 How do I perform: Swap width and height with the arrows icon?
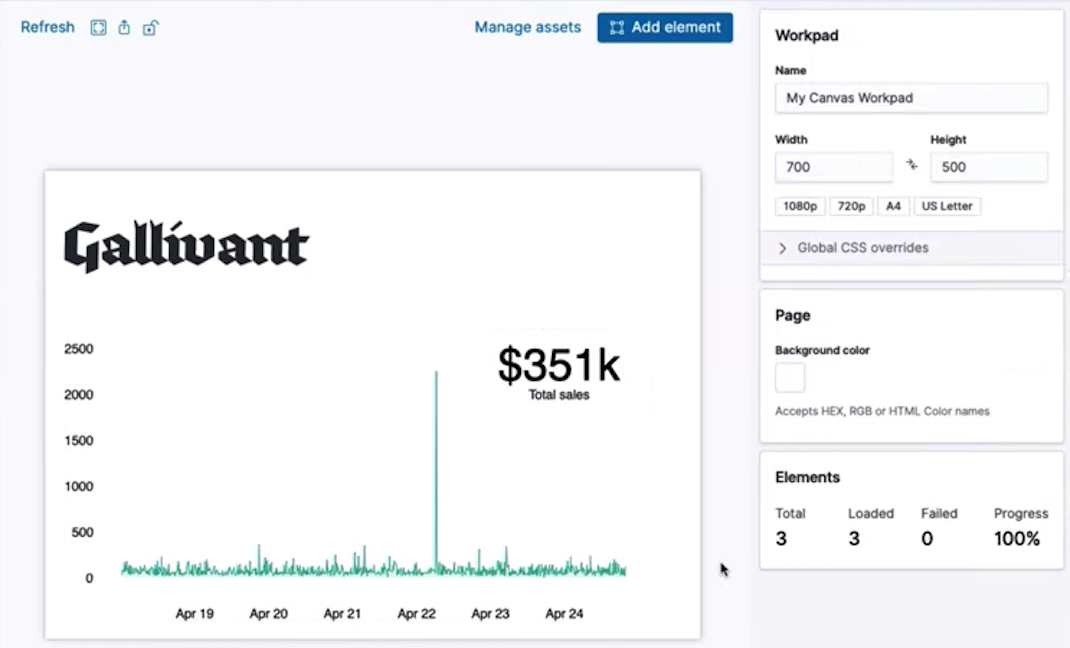pyautogui.click(x=912, y=165)
